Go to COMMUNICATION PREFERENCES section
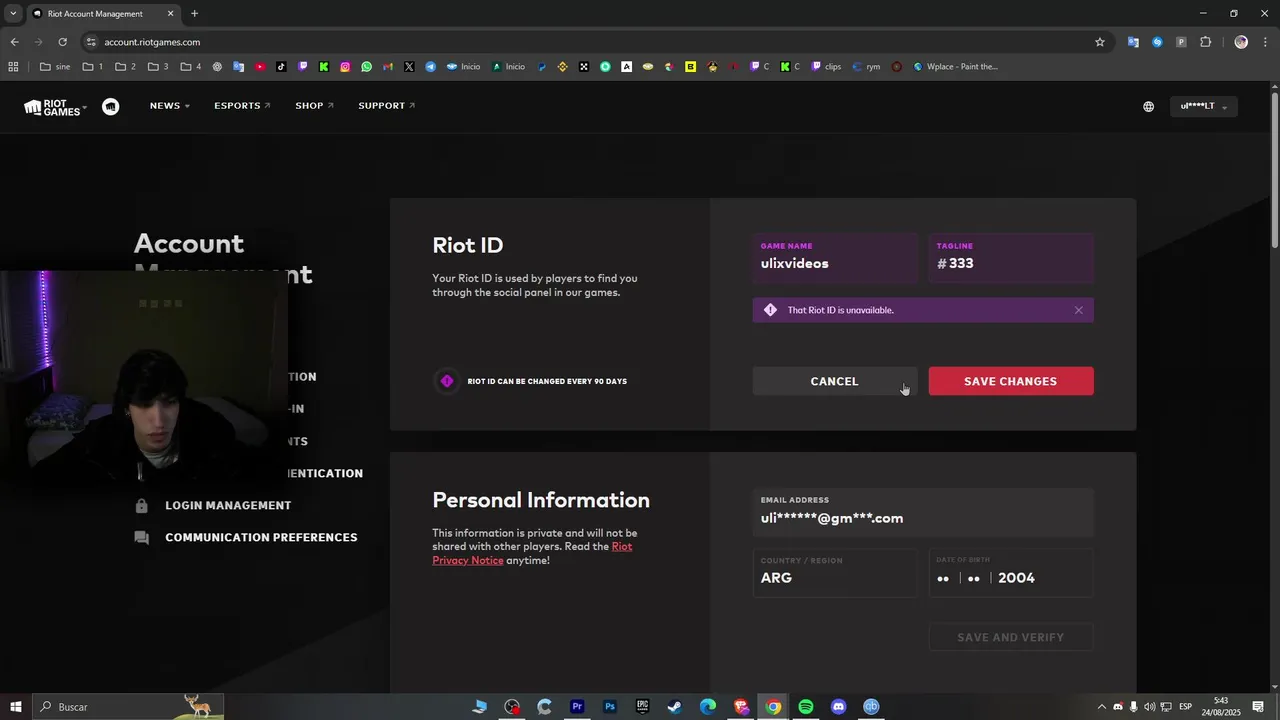The image size is (1280, 720). coord(261,538)
